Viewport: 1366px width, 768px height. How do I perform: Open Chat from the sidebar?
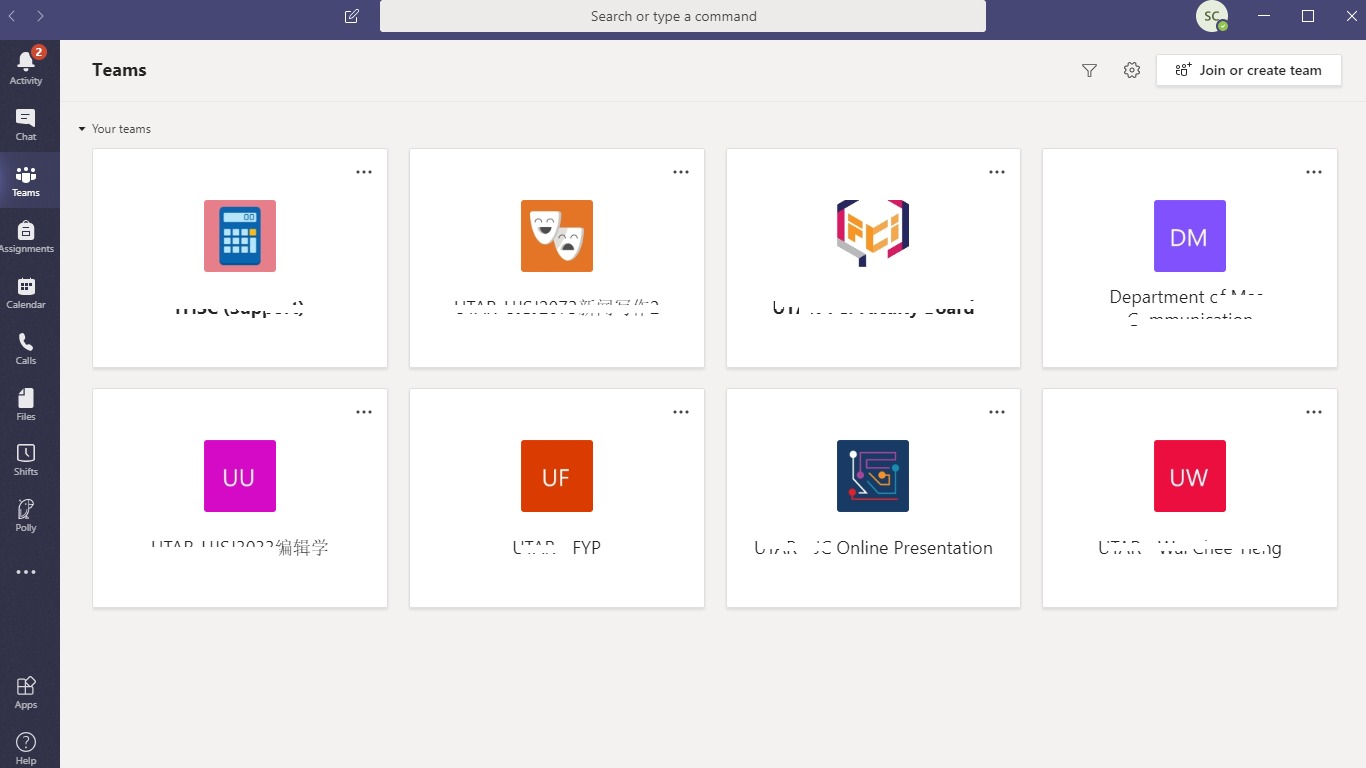[x=26, y=124]
